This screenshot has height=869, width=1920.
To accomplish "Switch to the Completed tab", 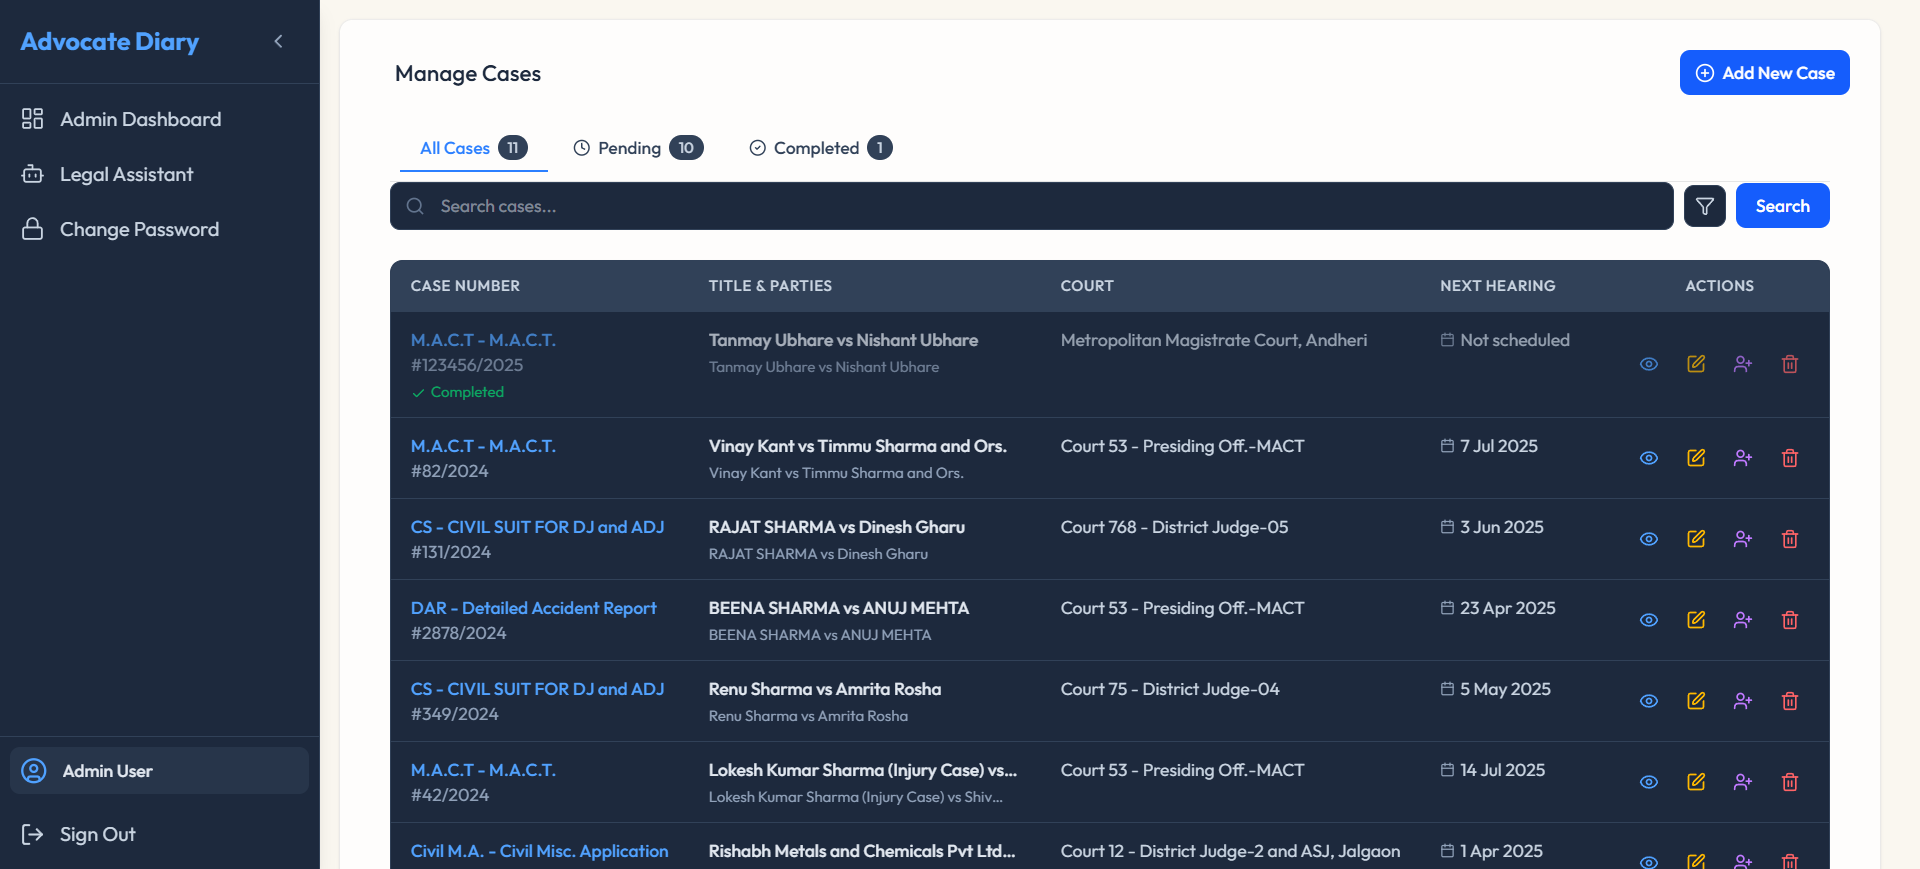I will (820, 148).
